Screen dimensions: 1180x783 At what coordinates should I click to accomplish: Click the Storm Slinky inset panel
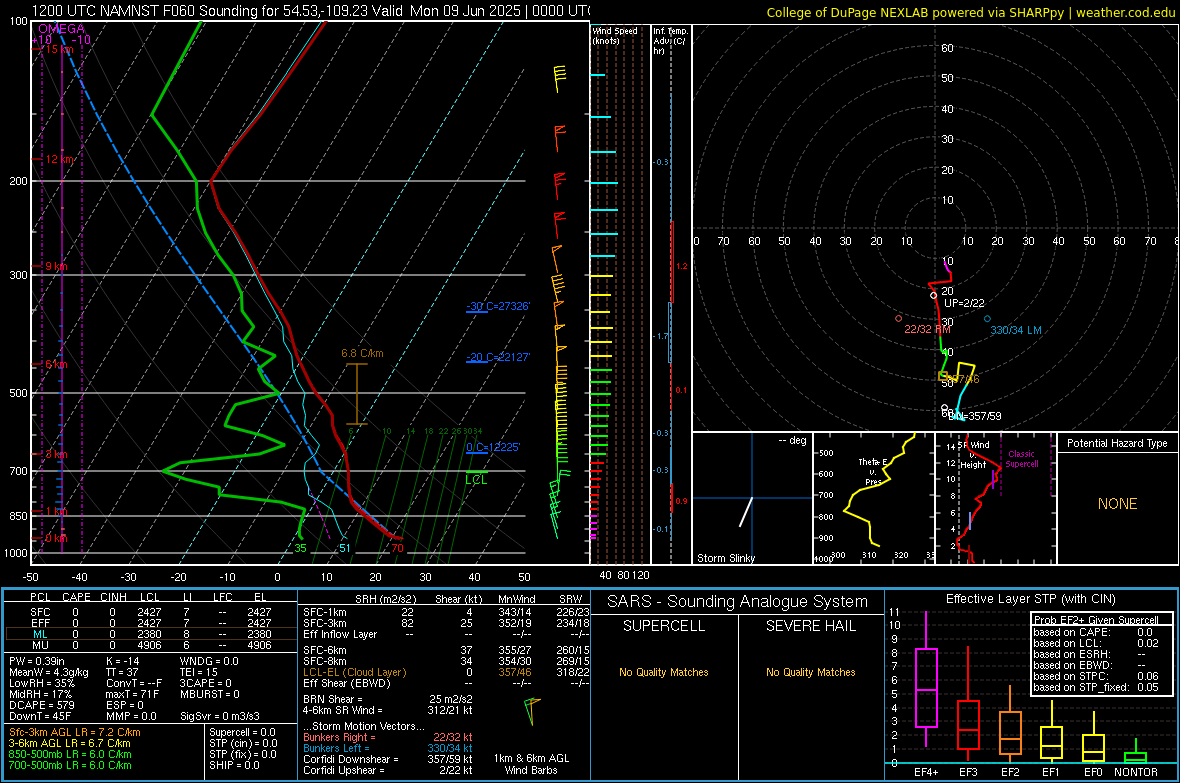(752, 498)
